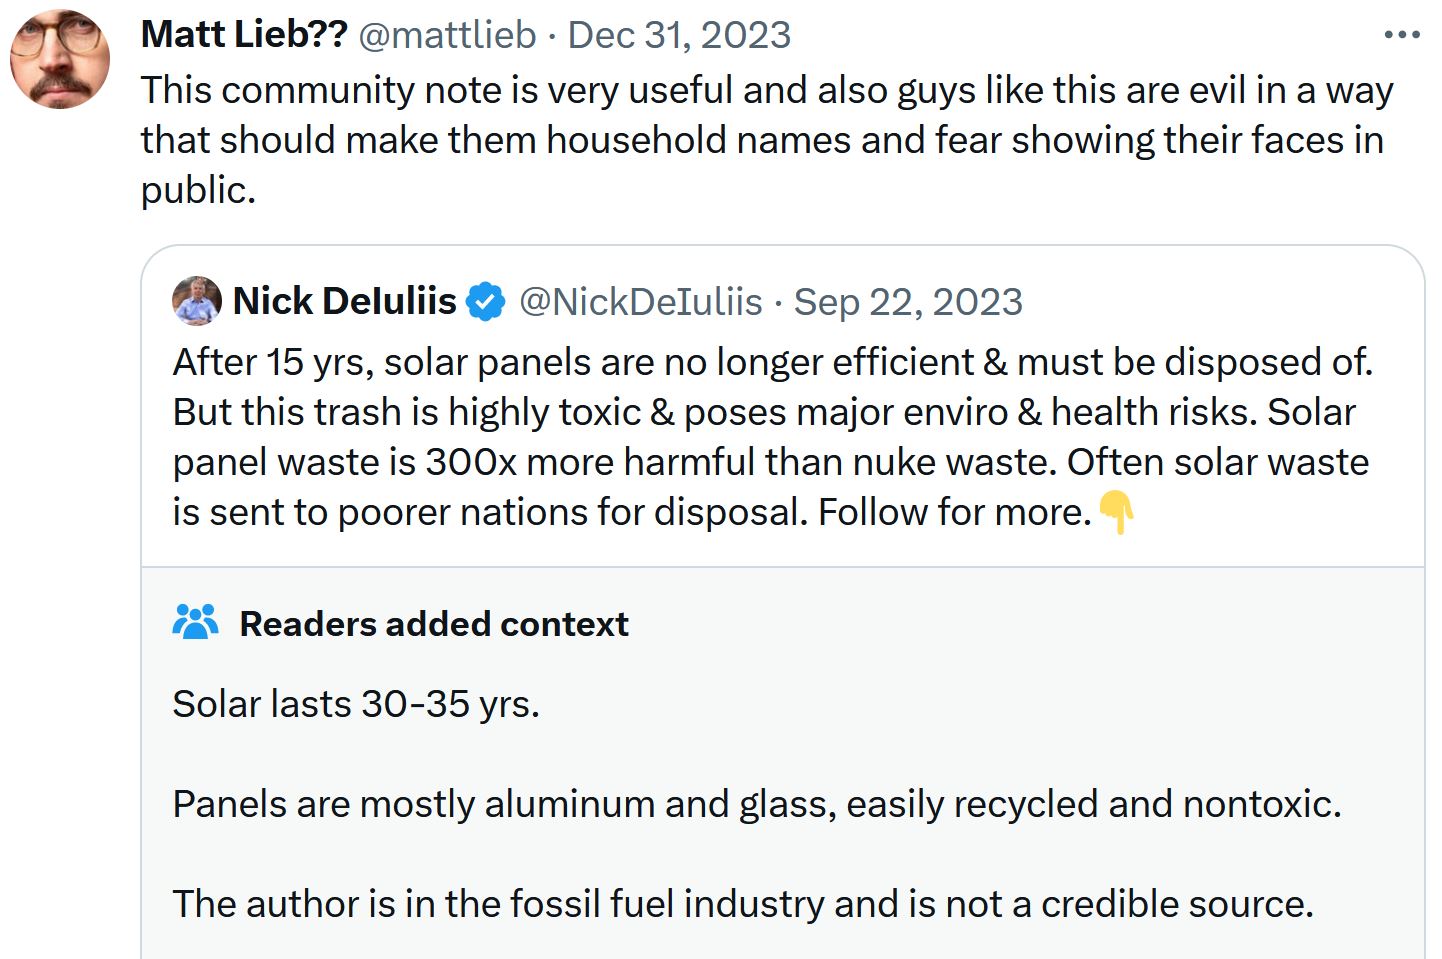Open the three-dot more options menu
This screenshot has width=1442, height=959.
point(1401,35)
